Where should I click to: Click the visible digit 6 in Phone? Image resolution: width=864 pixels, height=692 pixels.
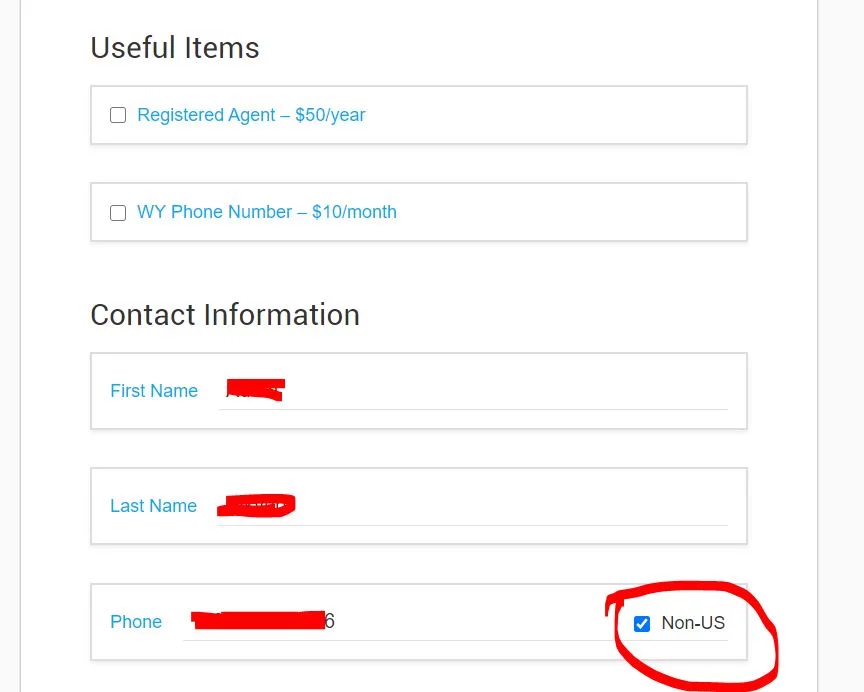point(330,622)
